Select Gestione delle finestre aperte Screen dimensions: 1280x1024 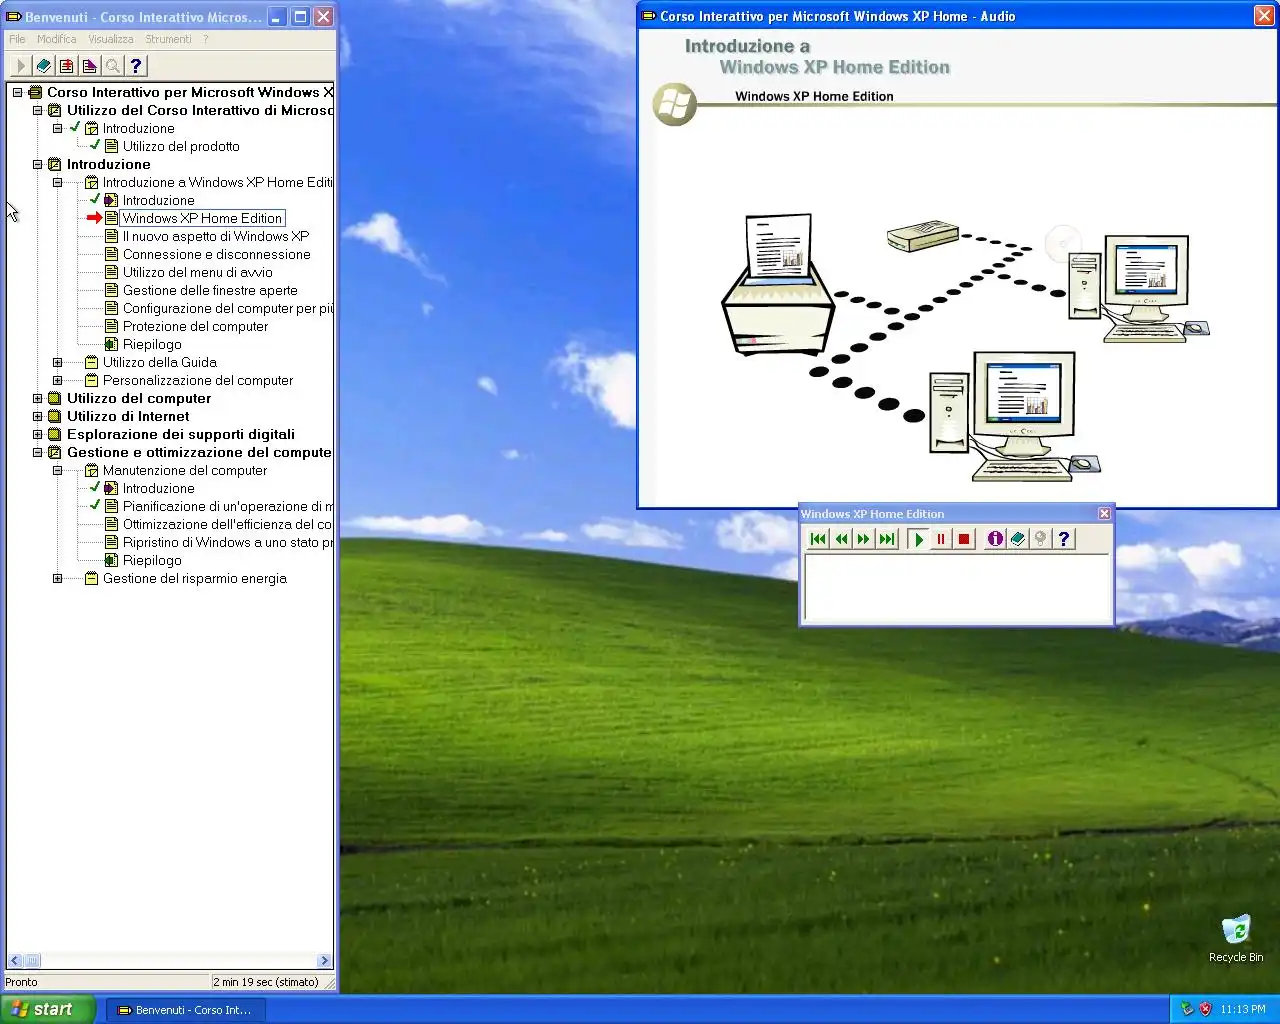click(210, 290)
